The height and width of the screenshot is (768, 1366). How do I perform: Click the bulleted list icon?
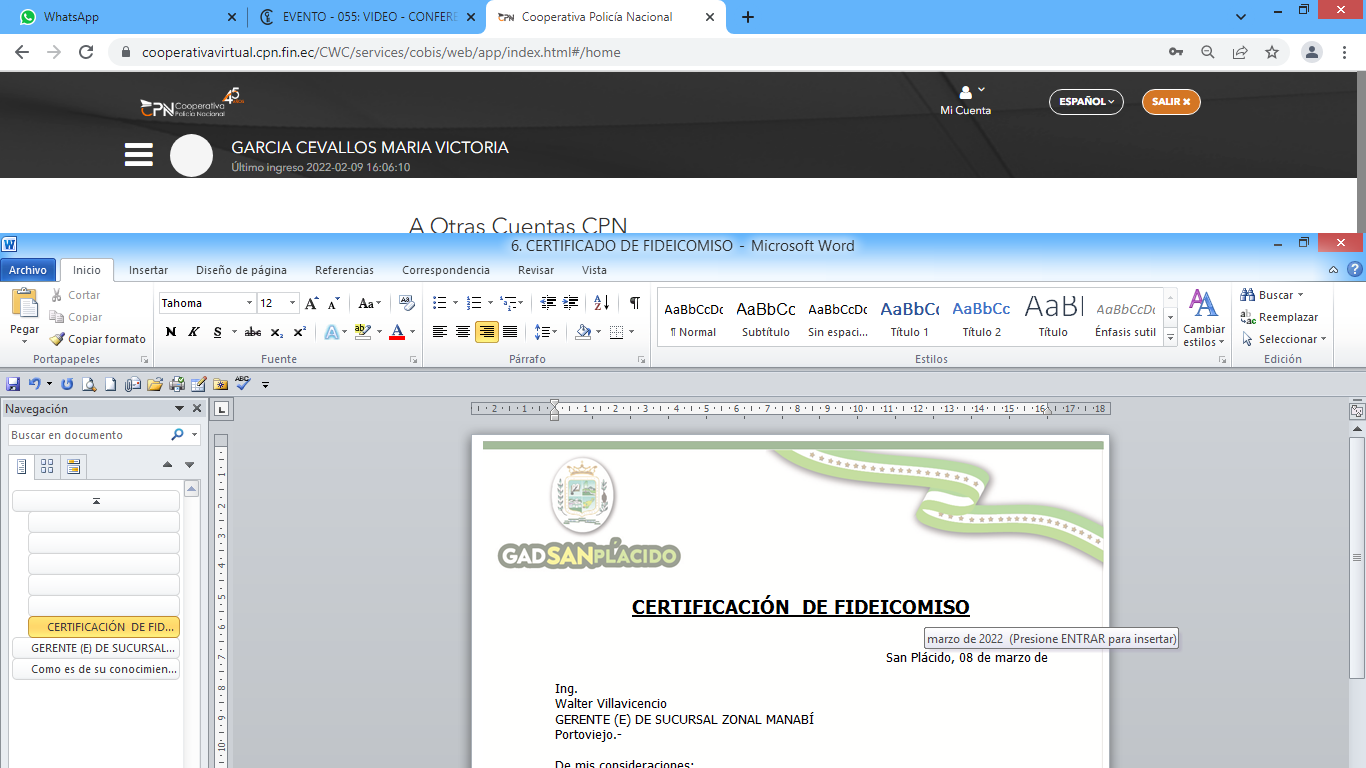[439, 303]
